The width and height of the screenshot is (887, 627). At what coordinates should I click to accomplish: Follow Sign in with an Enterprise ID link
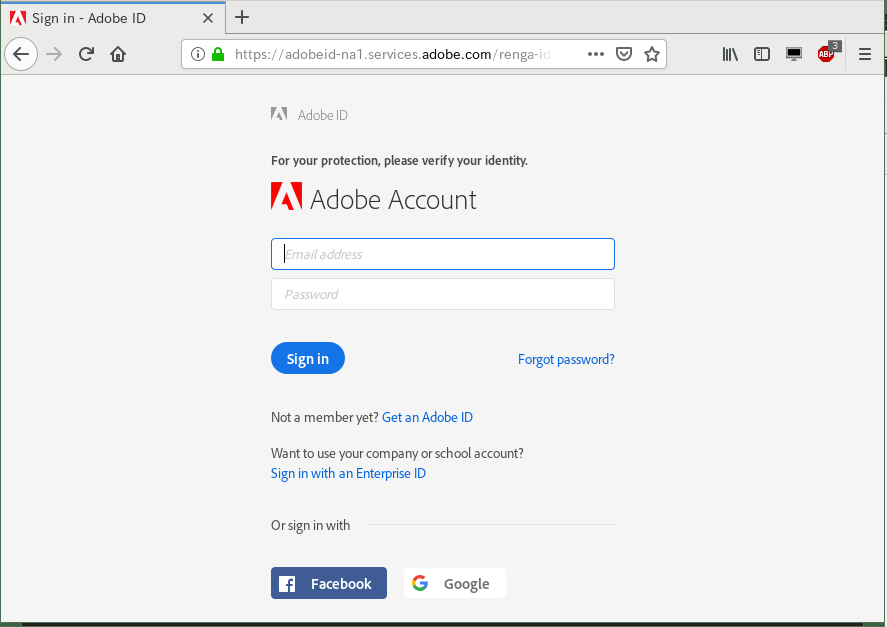click(x=348, y=474)
